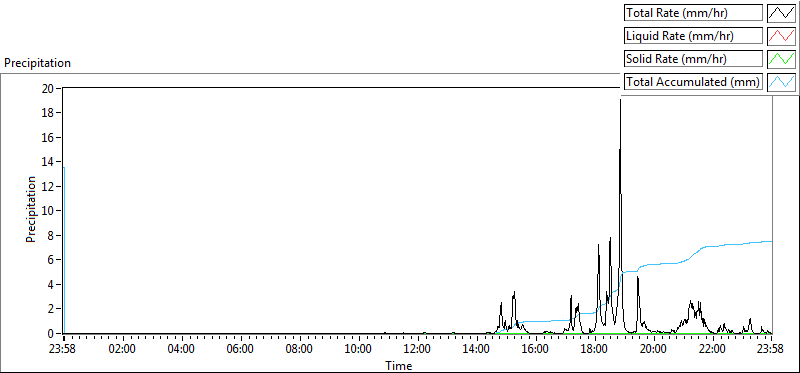
Task: Click the tallest precipitation spike near 19:00
Action: (620, 102)
